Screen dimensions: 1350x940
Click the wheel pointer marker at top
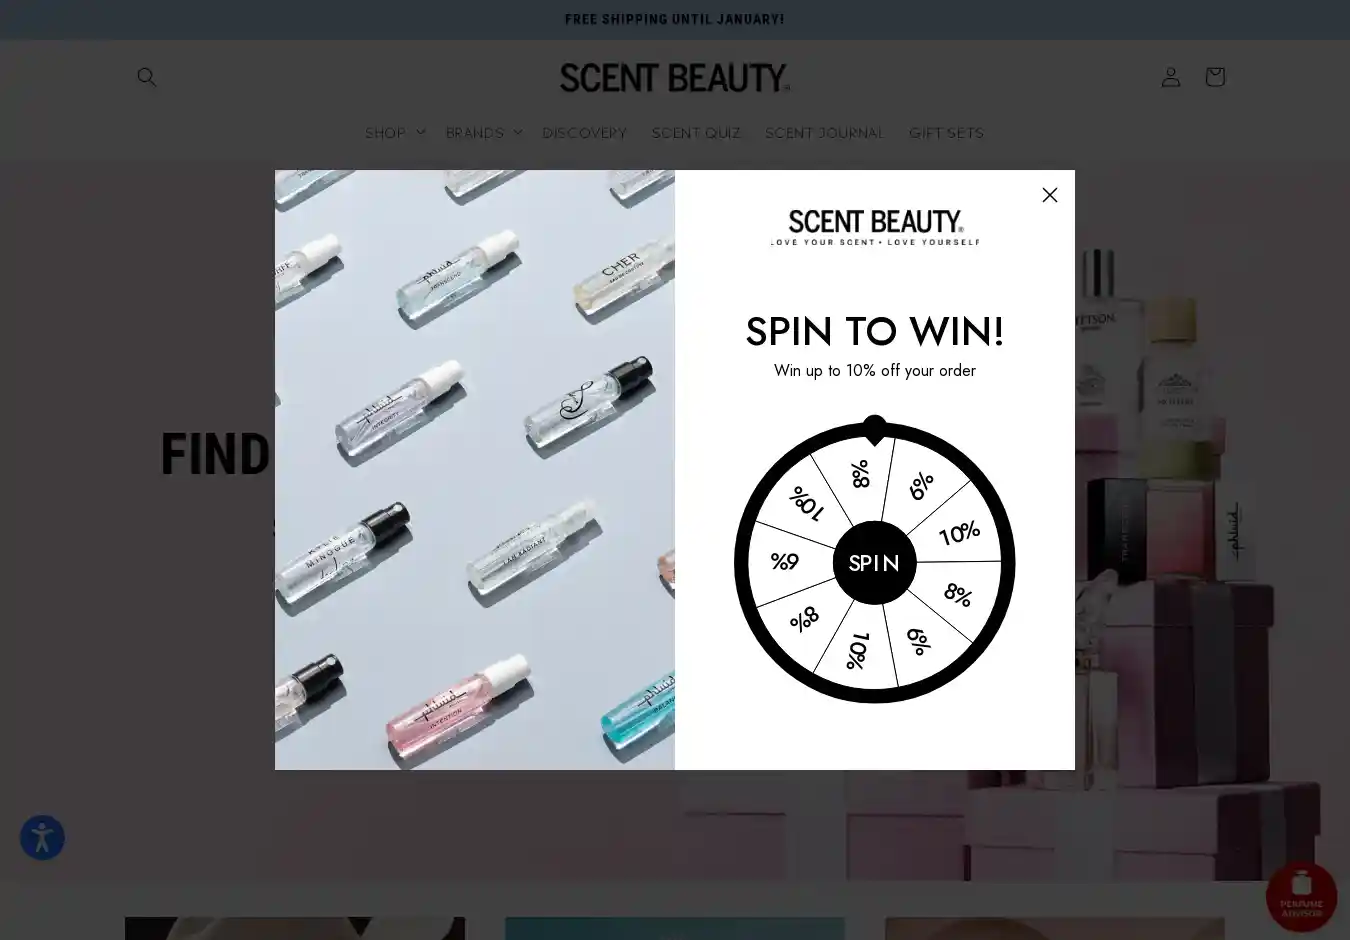coord(875,430)
